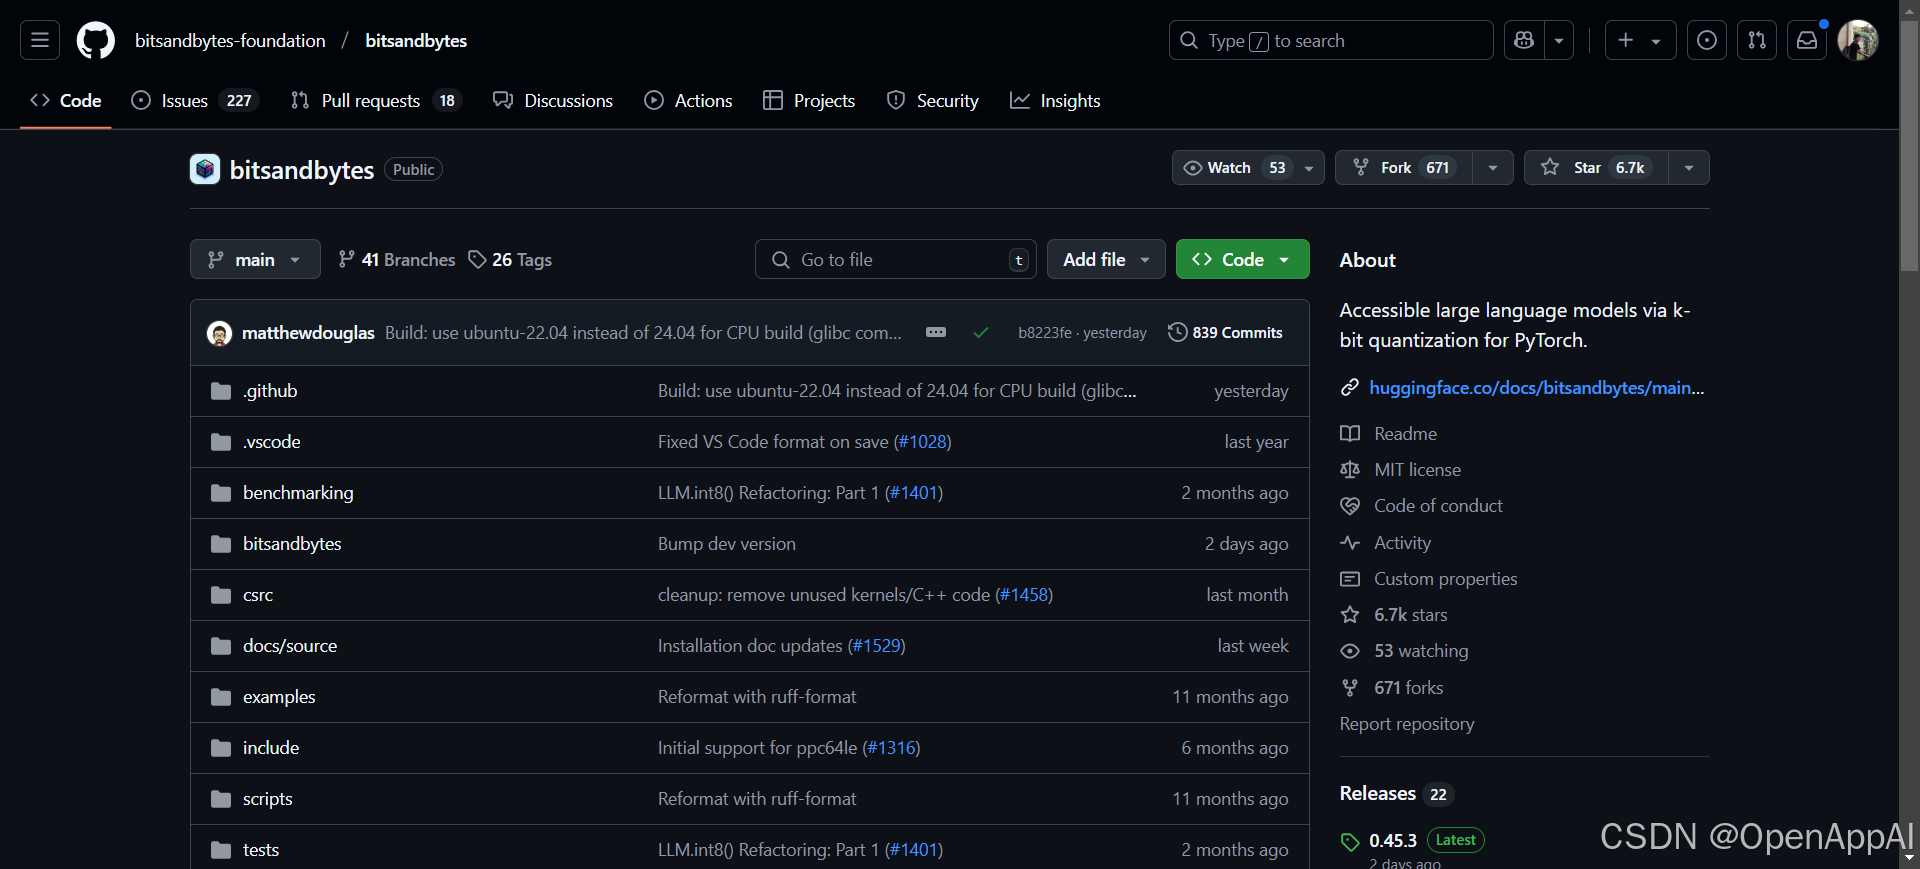Open the Activity pulse icon link
Screen dimensions: 1920x869
click(x=1350, y=543)
